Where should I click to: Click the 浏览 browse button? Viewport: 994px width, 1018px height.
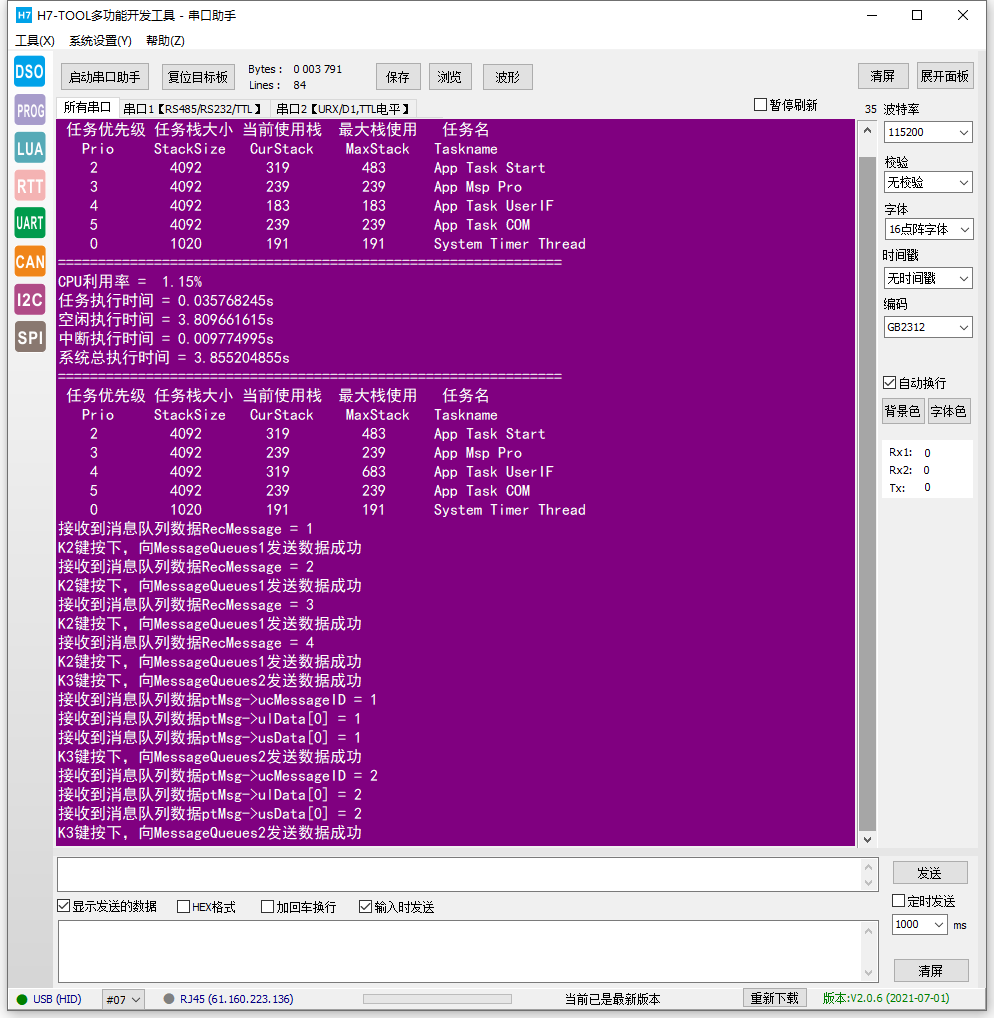[449, 77]
